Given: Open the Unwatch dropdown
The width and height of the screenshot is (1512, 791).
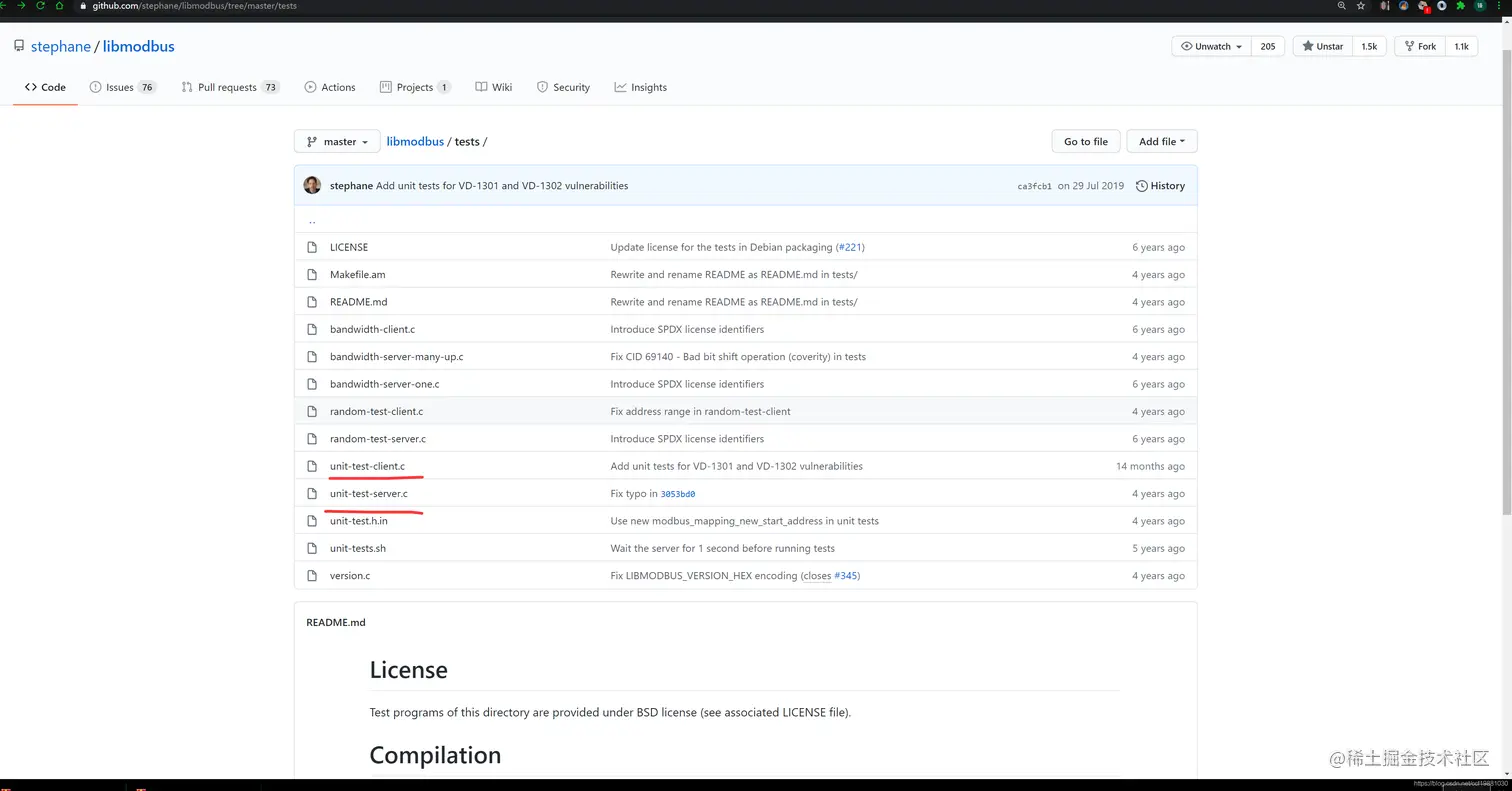Looking at the screenshot, I should pyautogui.click(x=1211, y=46).
